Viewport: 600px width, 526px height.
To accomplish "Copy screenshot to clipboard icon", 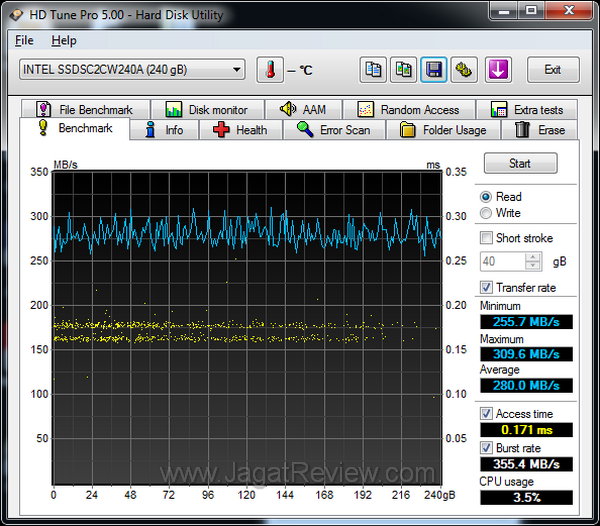I will (x=403, y=69).
